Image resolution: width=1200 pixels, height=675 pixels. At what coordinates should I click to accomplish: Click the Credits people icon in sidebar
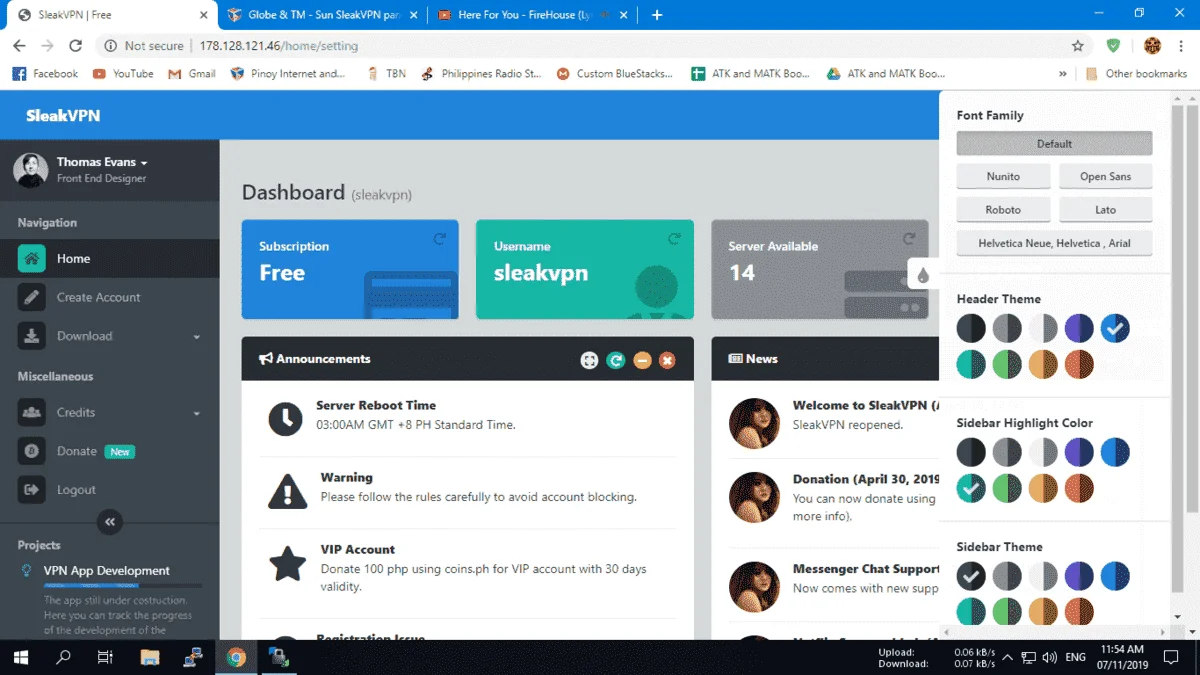pos(32,412)
